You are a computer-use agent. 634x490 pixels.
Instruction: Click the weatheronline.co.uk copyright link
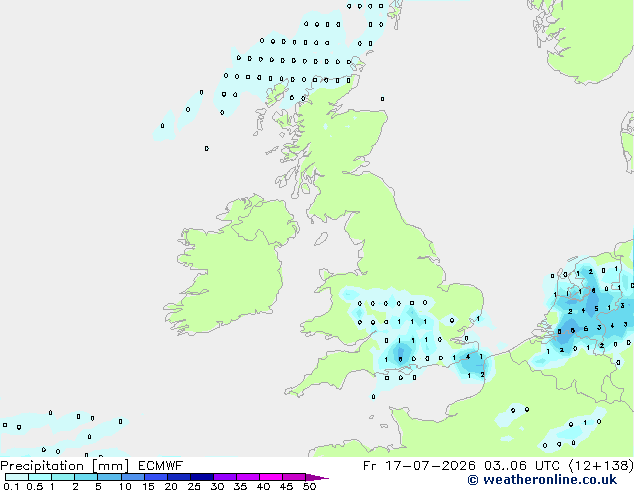coord(542,480)
